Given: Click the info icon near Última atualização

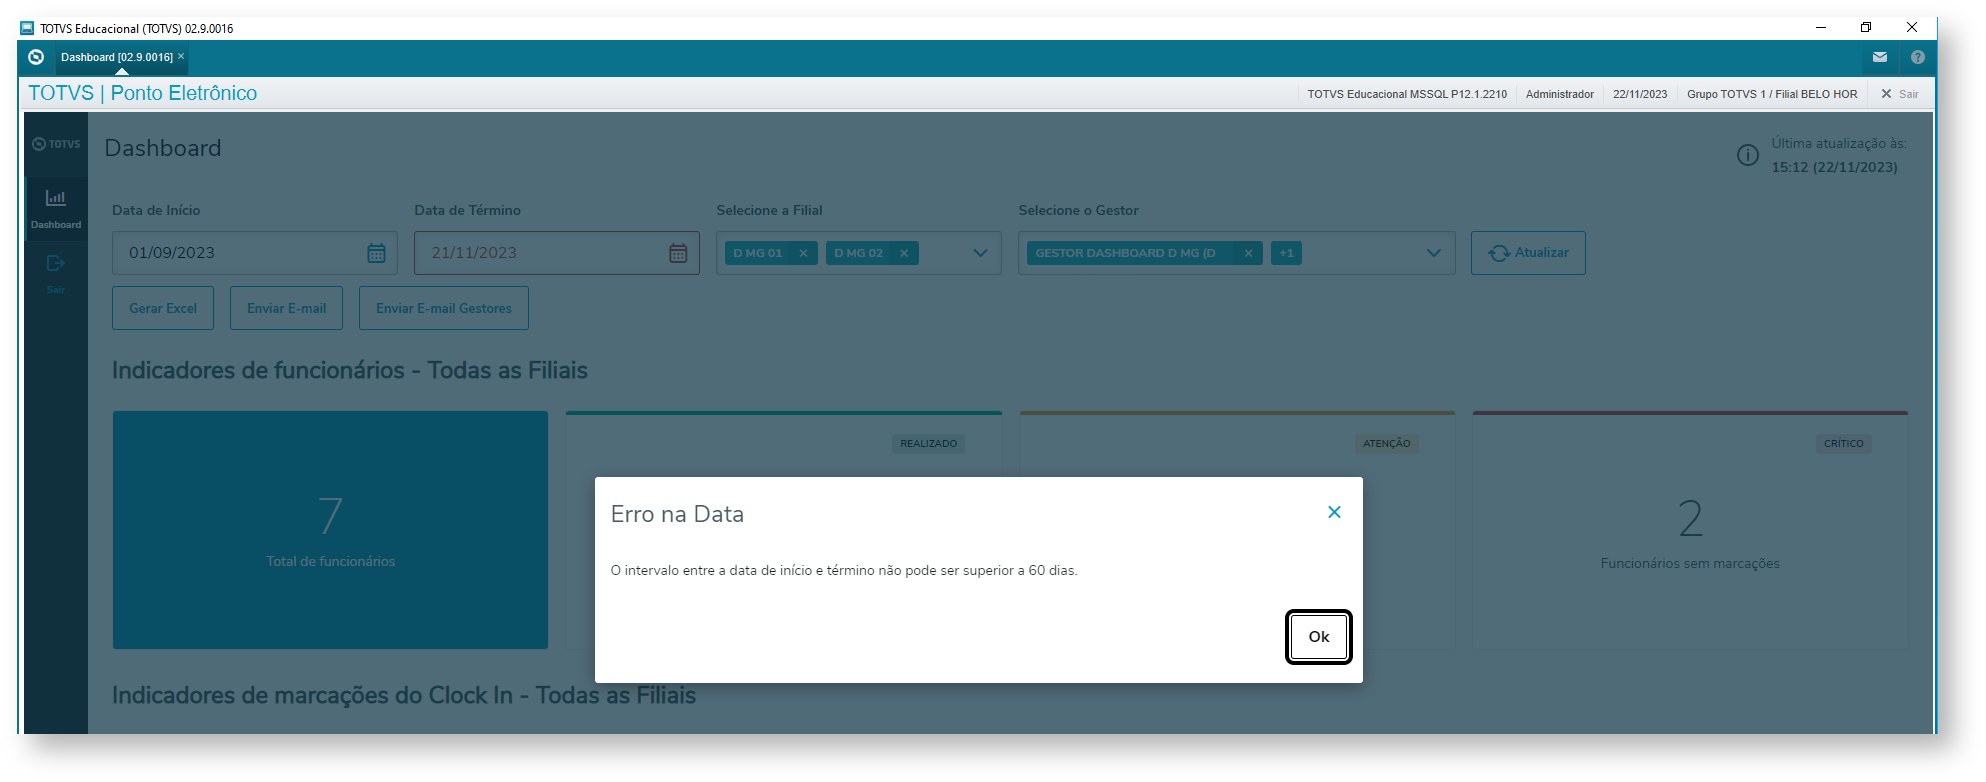Looking at the screenshot, I should tap(1748, 155).
